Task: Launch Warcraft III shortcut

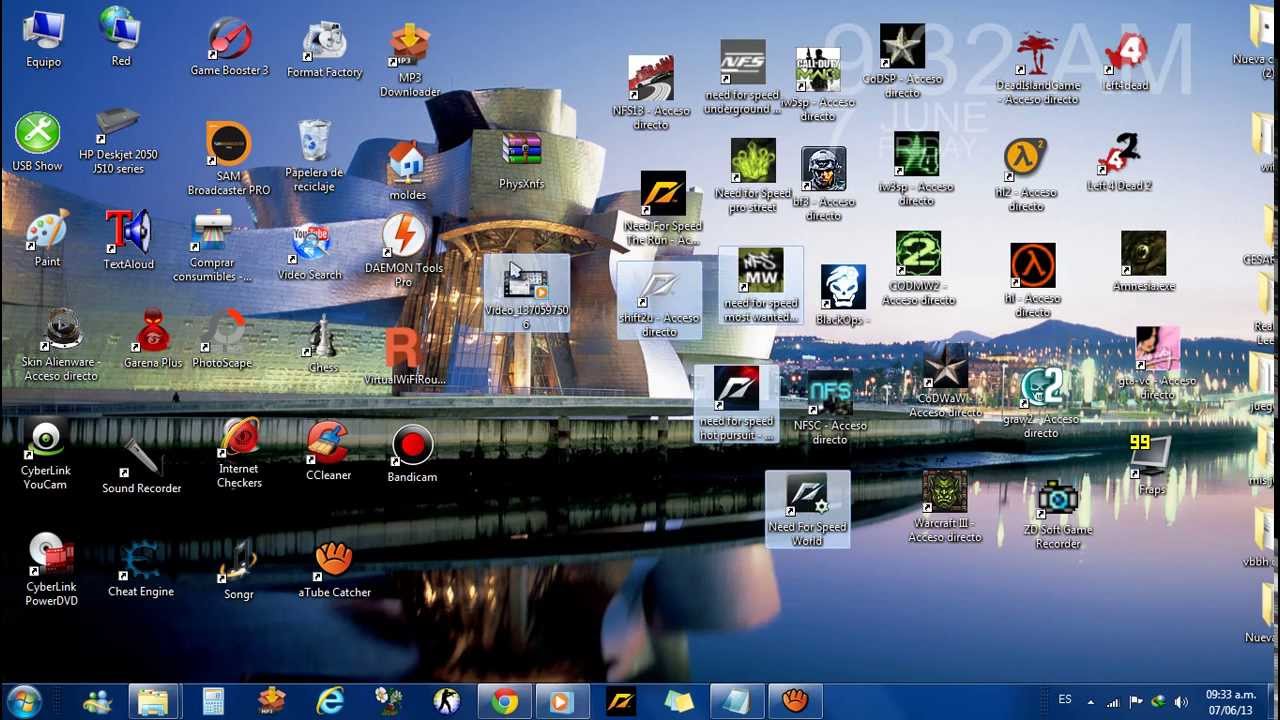Action: 944,506
